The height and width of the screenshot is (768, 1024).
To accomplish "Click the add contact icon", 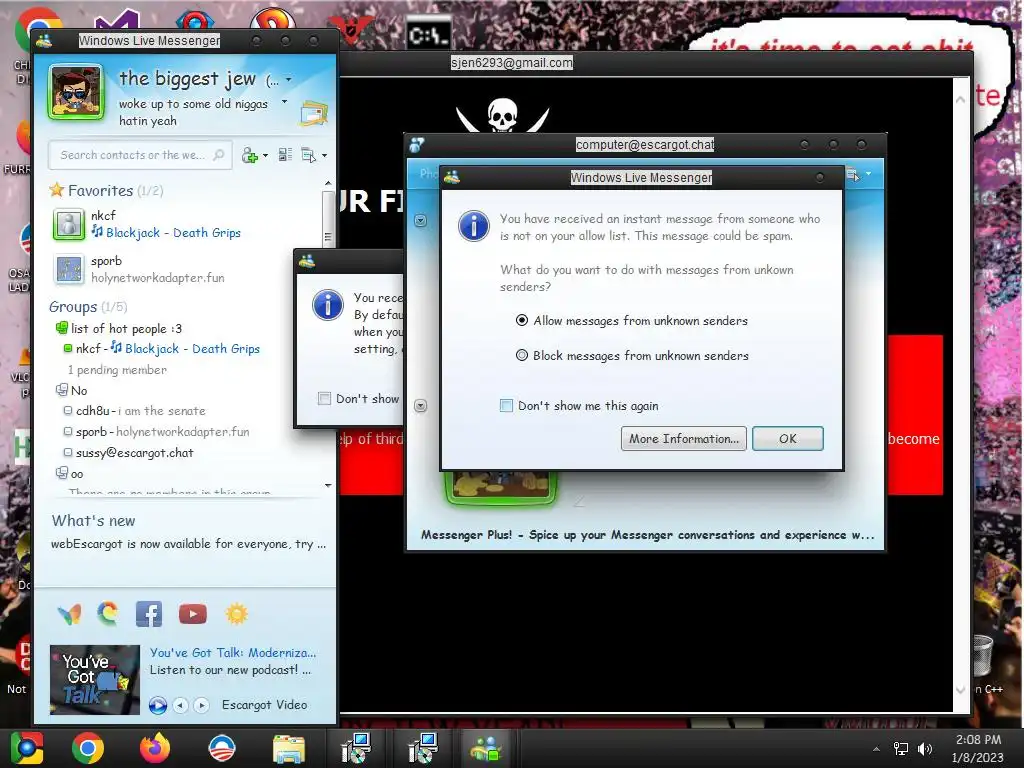I will [249, 155].
